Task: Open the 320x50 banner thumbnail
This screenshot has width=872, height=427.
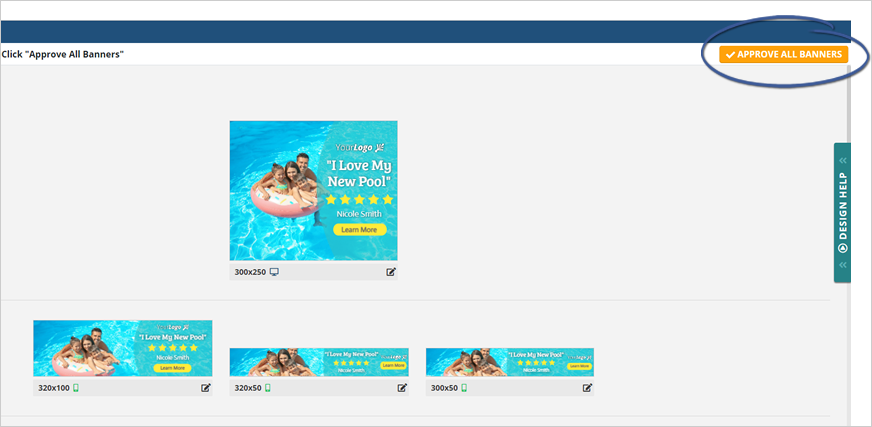Action: point(319,362)
